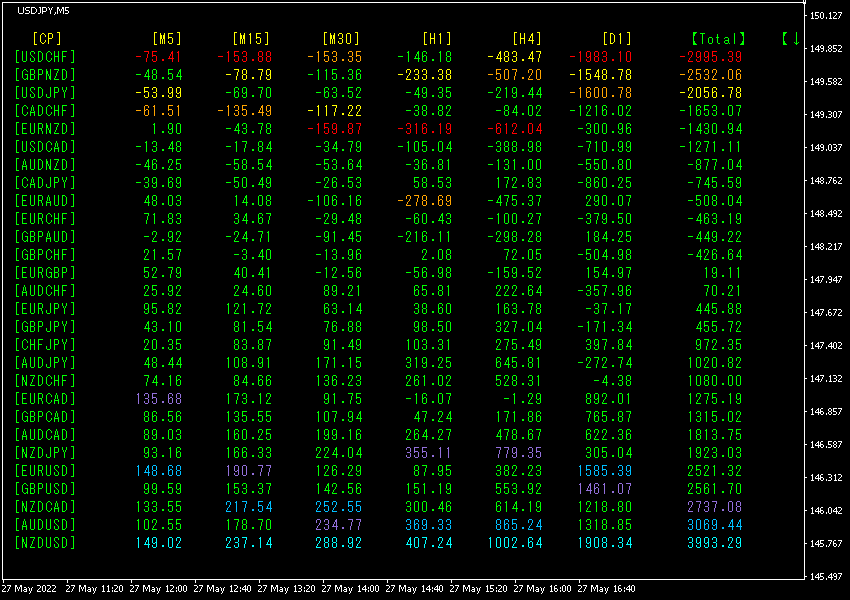The image size is (850, 600).
Task: Click CADCHF M15 value -135.49
Action: click(x=244, y=111)
